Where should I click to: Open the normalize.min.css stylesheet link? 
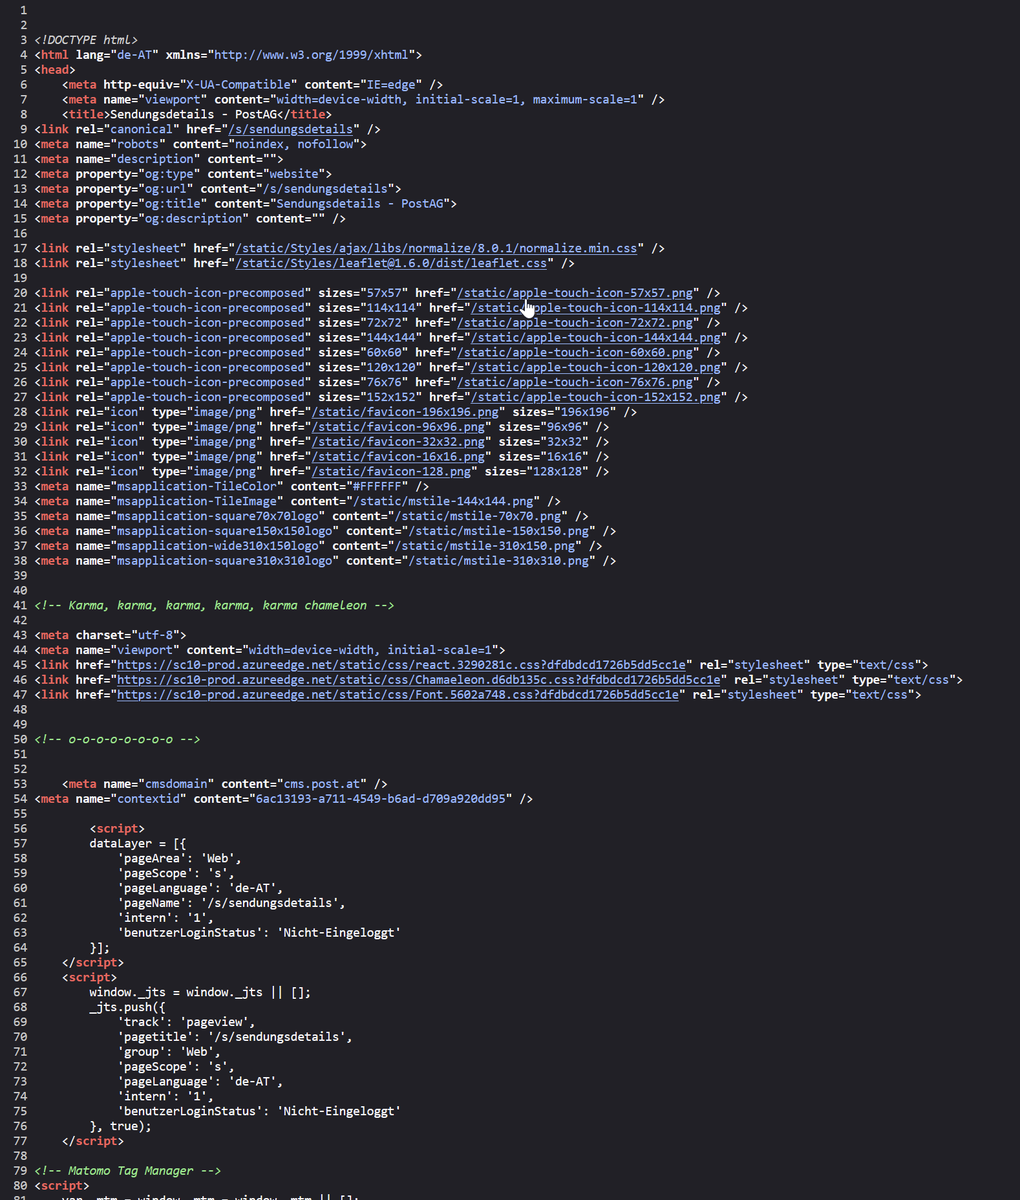(x=435, y=248)
